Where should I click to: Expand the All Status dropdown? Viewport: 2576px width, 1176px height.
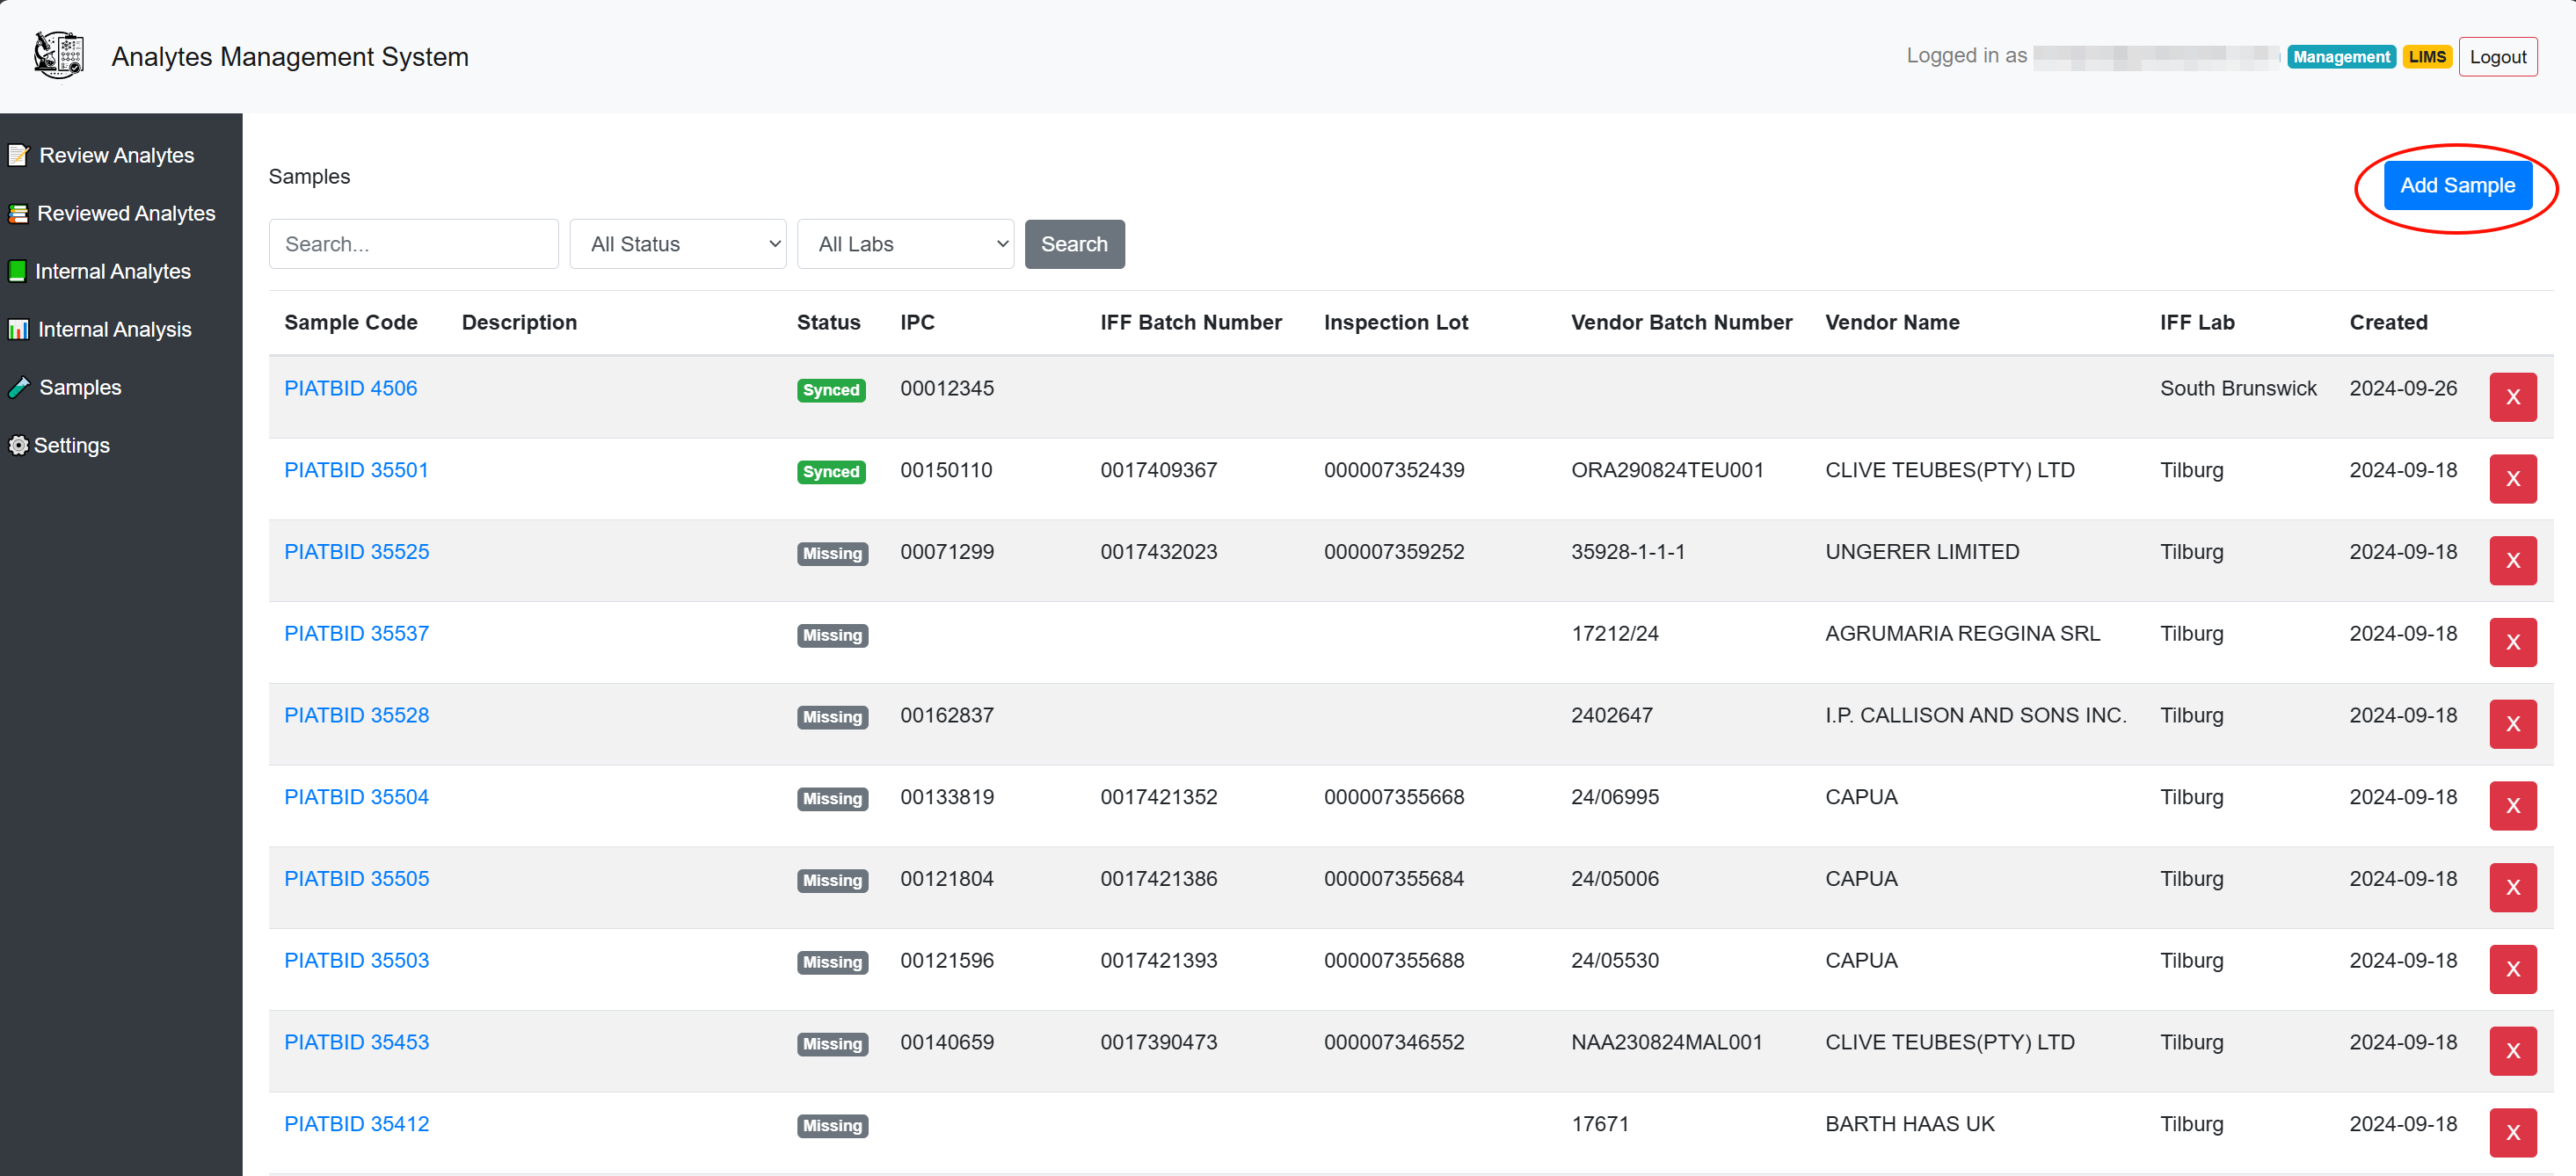[677, 244]
